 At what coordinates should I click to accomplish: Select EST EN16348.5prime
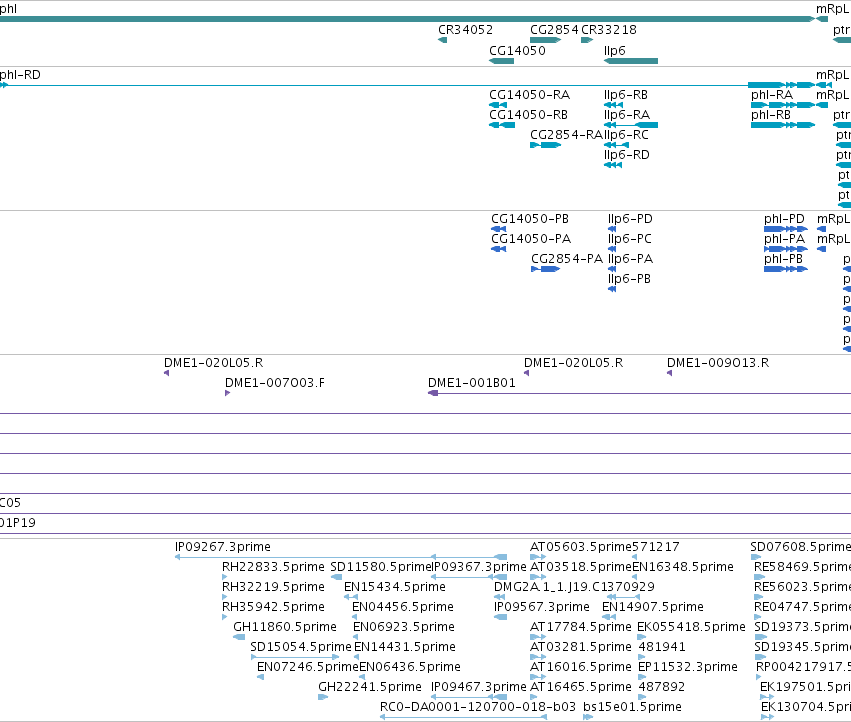click(x=634, y=577)
